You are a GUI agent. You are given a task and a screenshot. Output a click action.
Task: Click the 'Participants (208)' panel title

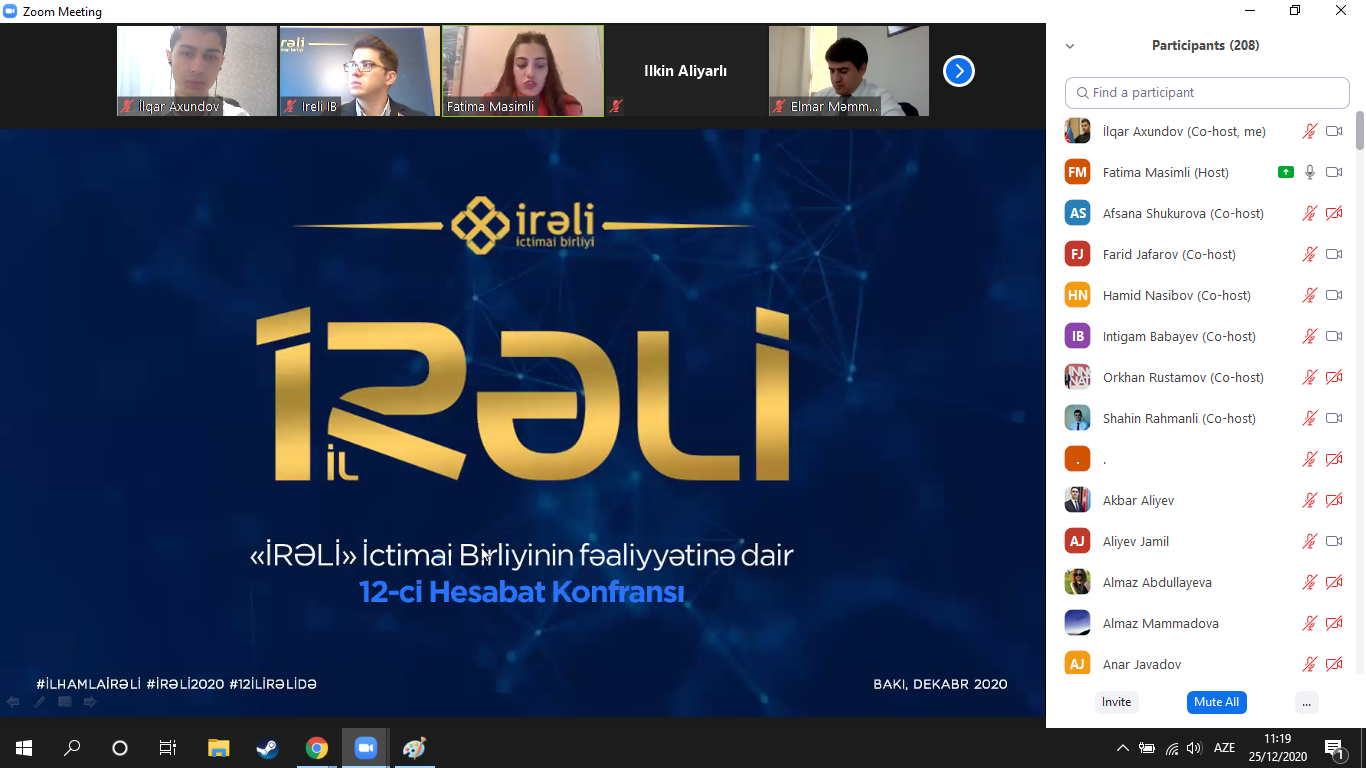1205,46
